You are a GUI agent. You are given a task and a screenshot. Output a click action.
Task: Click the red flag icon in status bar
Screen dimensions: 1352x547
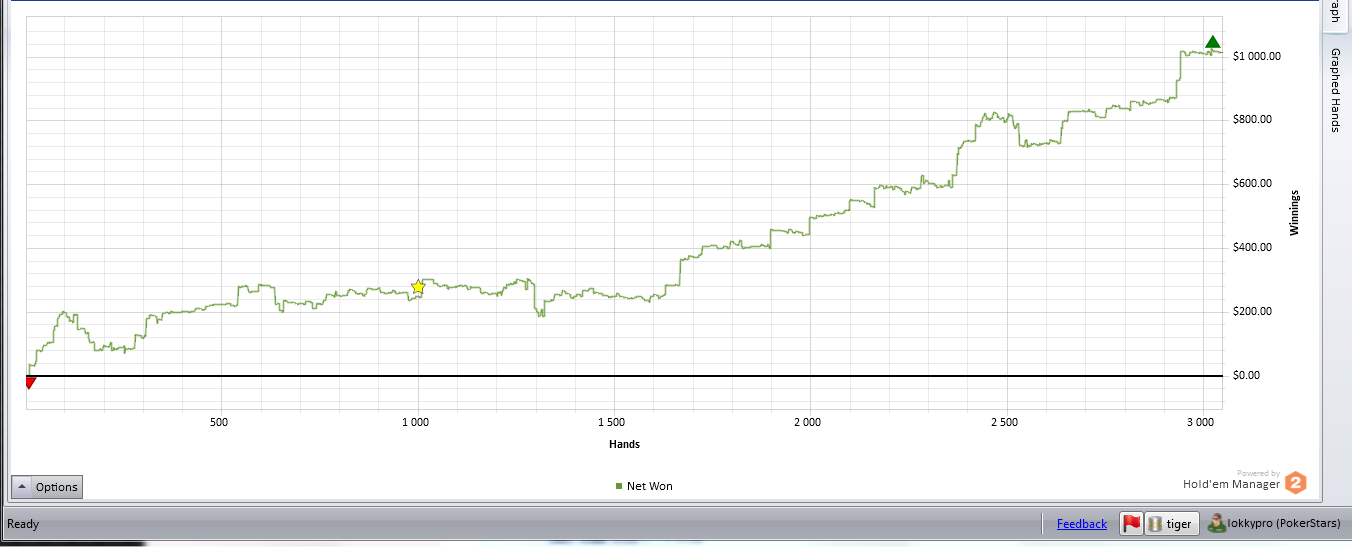pyautogui.click(x=1131, y=523)
